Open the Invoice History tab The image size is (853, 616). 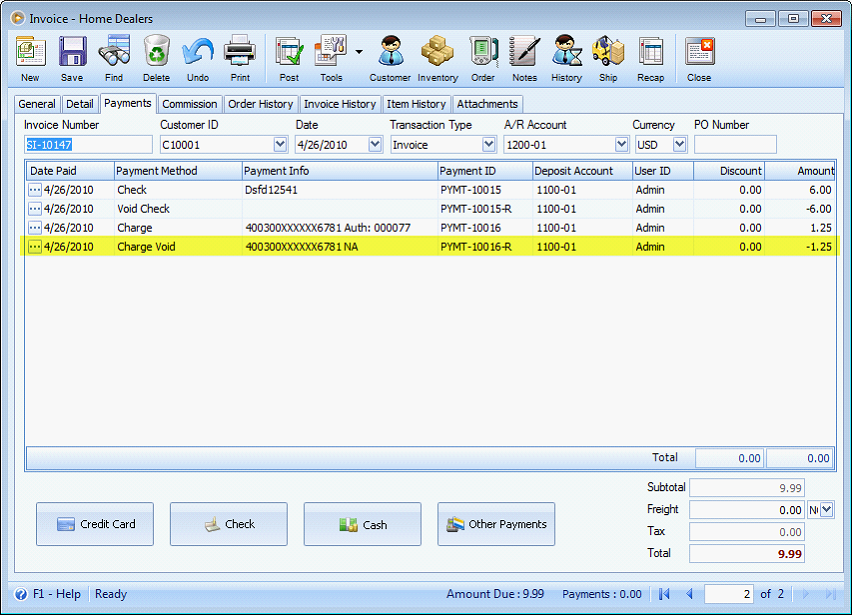point(340,104)
